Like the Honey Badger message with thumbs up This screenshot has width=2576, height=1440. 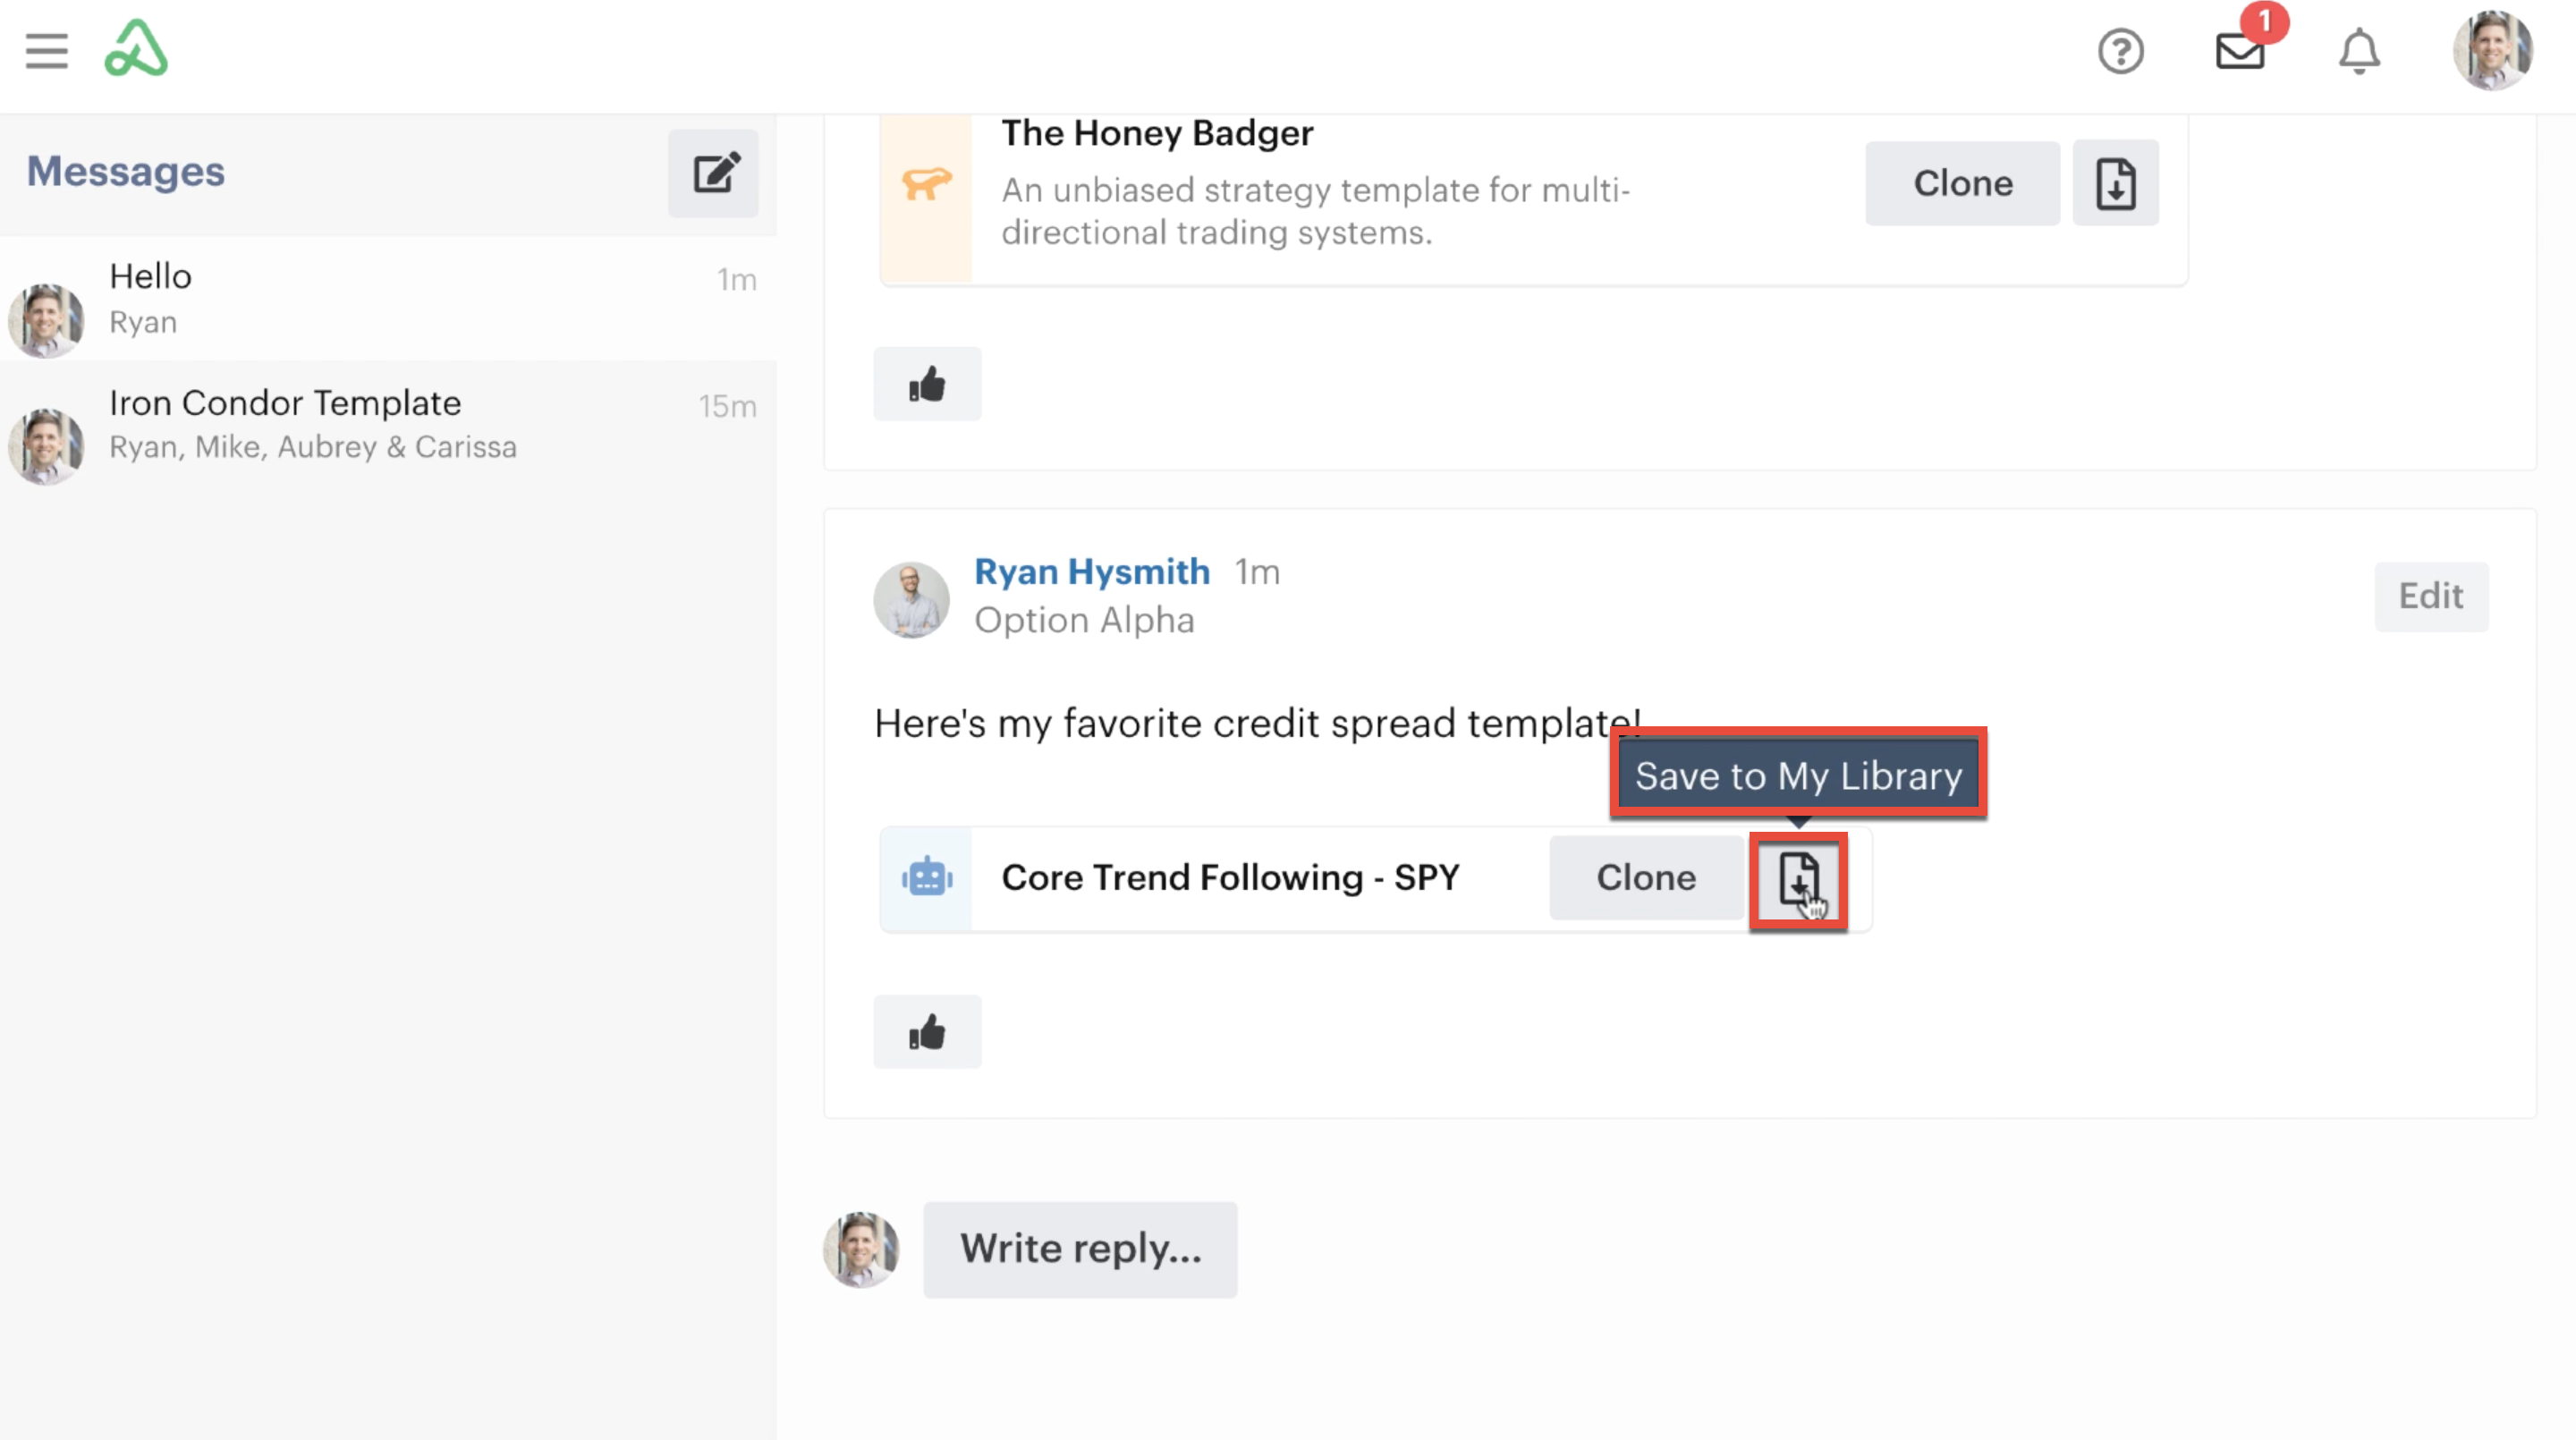click(927, 384)
